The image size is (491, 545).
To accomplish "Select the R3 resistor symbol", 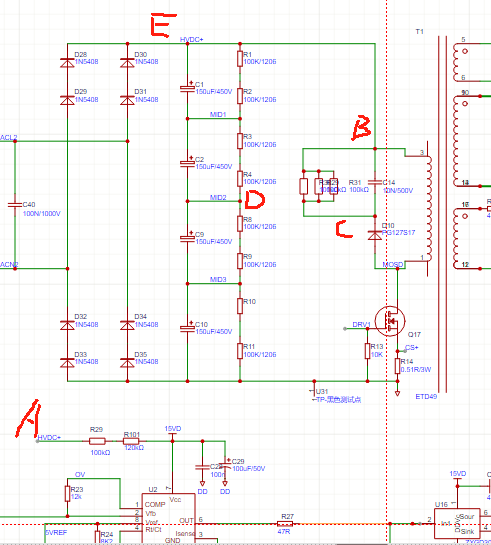I will pos(240,141).
